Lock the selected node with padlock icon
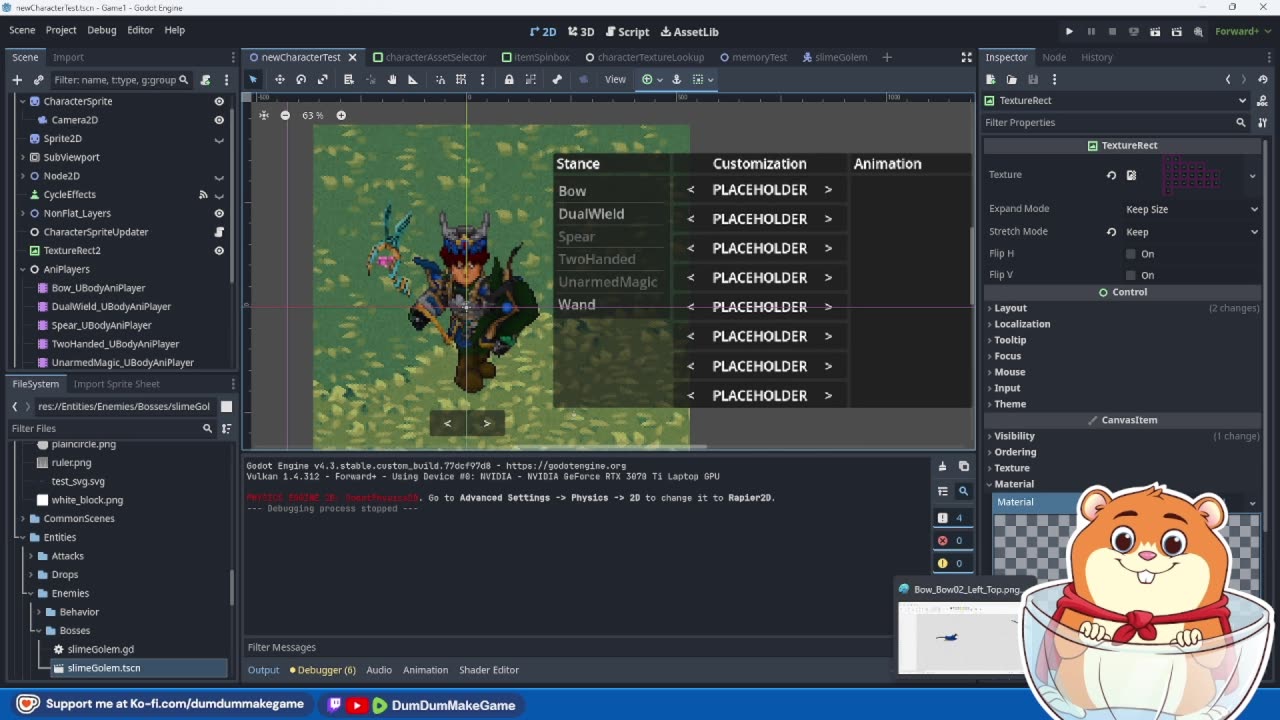Image resolution: width=1280 pixels, height=720 pixels. point(509,79)
